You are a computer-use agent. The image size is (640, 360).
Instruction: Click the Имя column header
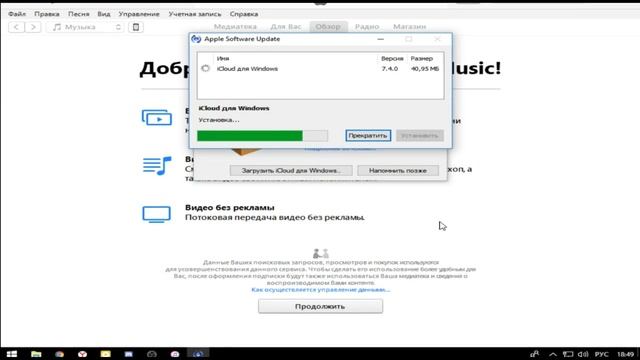coord(223,58)
